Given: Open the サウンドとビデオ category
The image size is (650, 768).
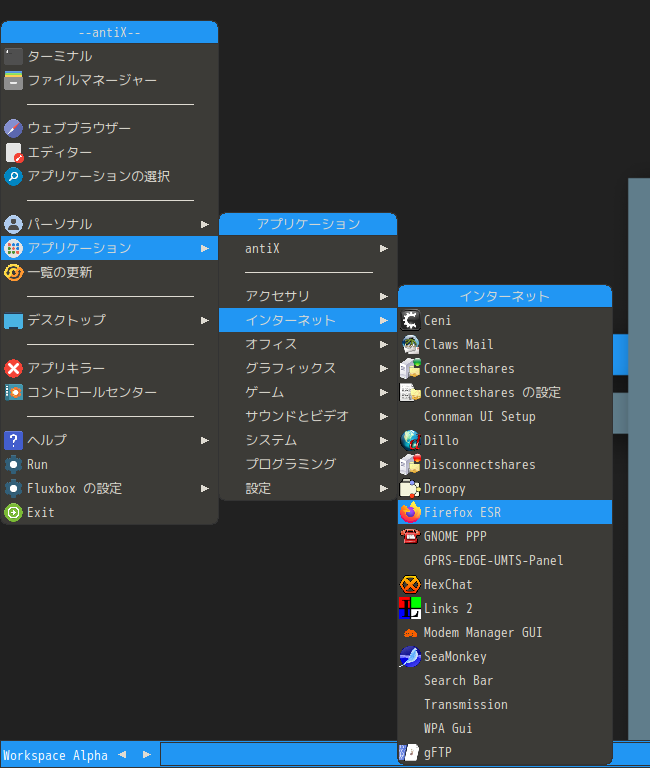Looking at the screenshot, I should (308, 416).
